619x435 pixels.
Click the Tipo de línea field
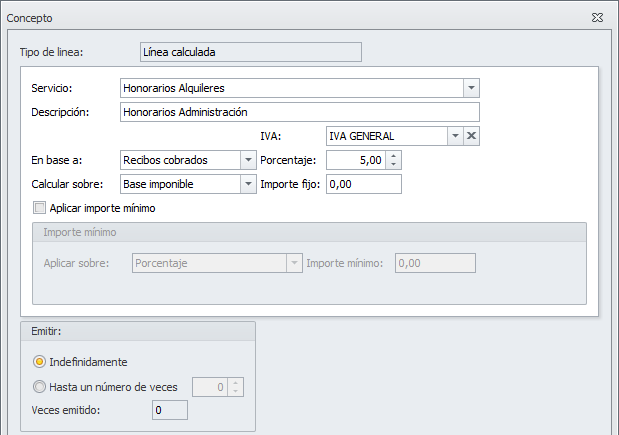(250, 51)
